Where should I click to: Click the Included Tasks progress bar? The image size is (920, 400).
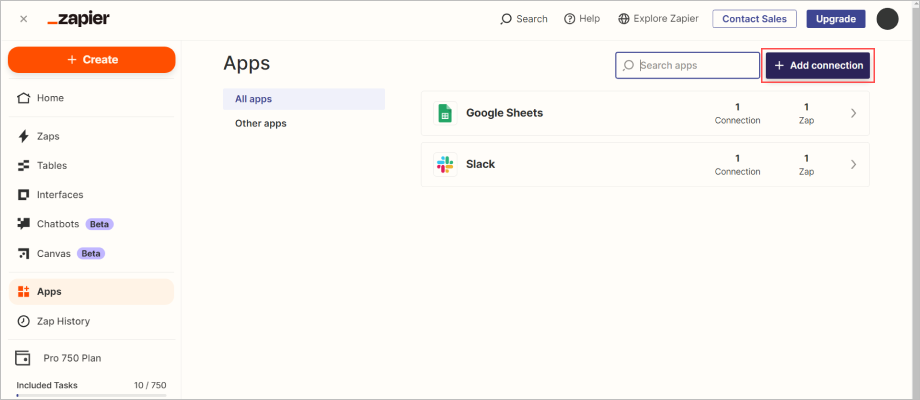92,395
